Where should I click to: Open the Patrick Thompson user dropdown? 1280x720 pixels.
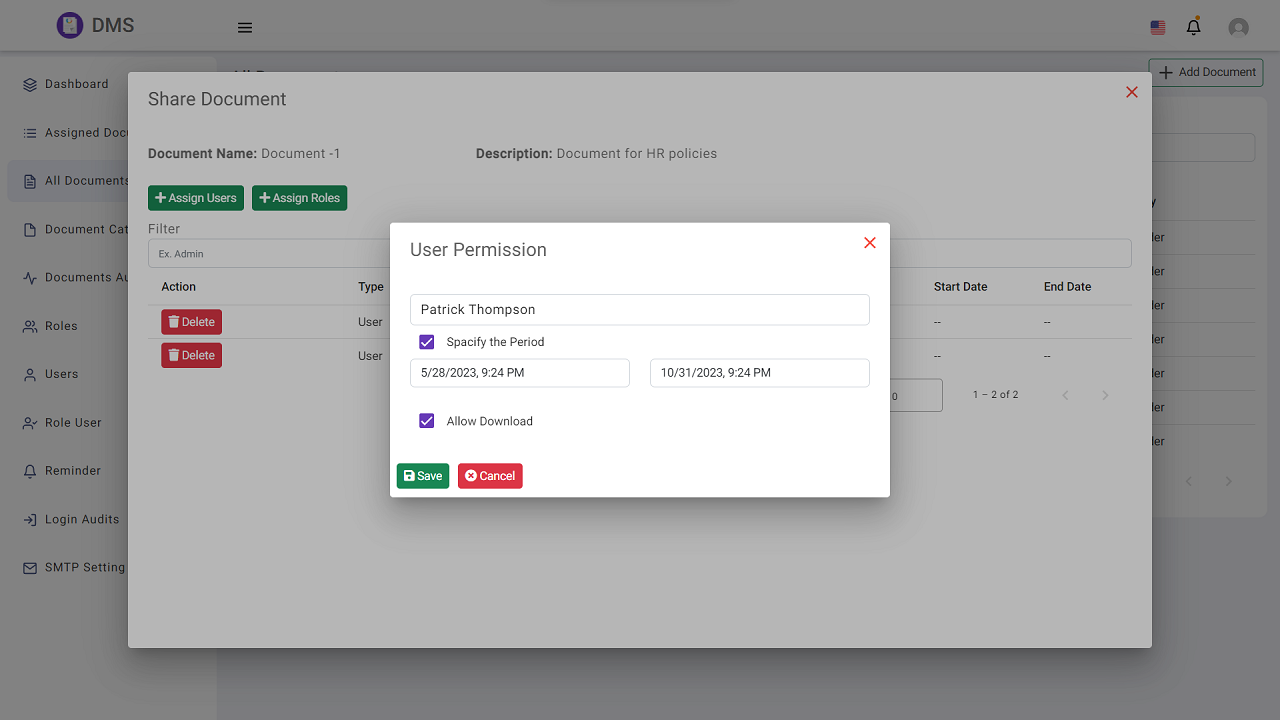coord(639,310)
